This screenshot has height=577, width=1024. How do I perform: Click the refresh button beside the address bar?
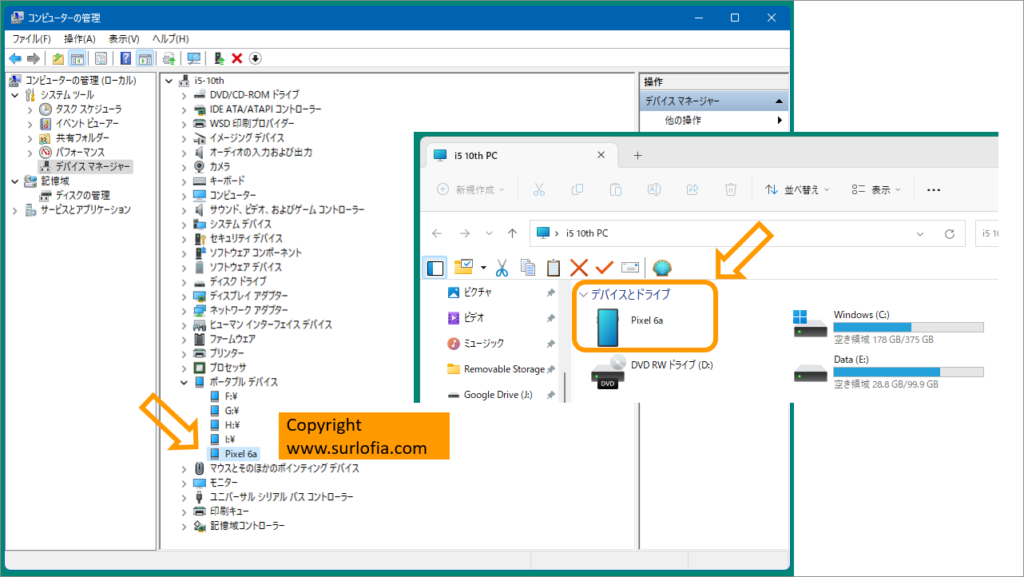(948, 233)
